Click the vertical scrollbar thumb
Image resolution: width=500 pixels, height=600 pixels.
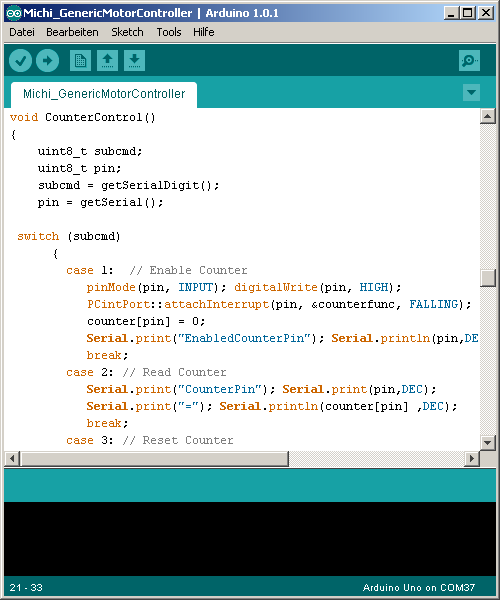pos(488,278)
